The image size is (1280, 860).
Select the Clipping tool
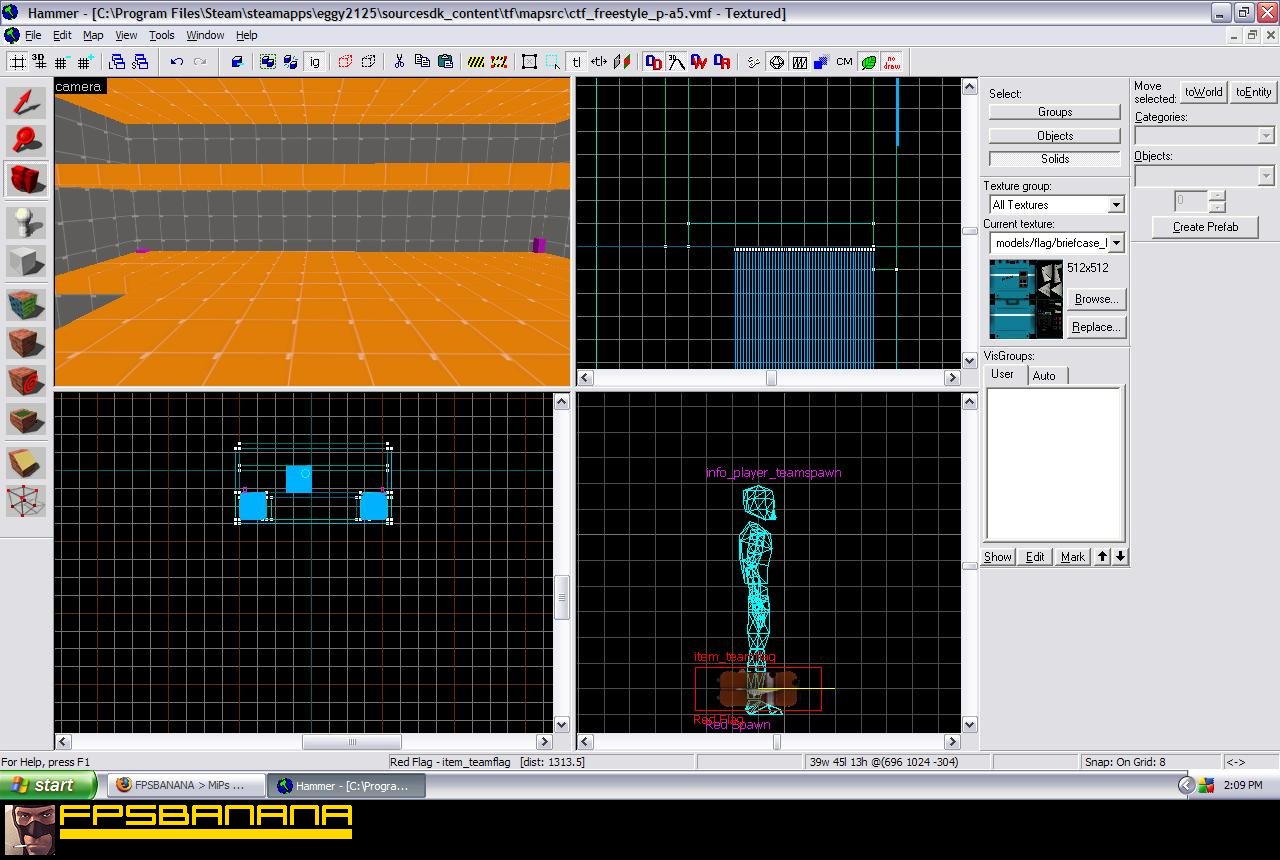coord(26,462)
